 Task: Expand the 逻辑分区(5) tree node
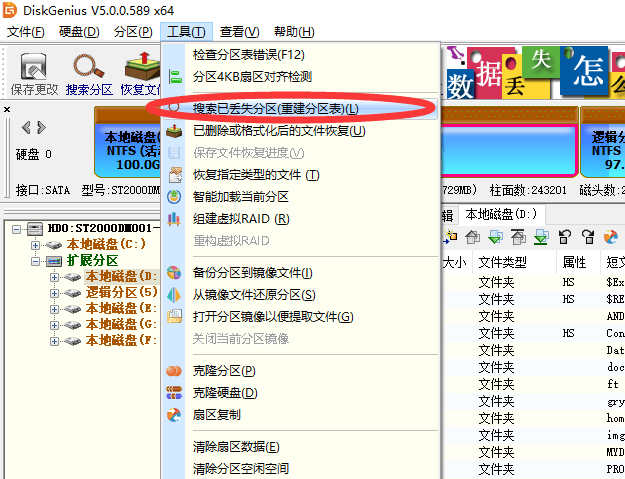pyautogui.click(x=54, y=293)
